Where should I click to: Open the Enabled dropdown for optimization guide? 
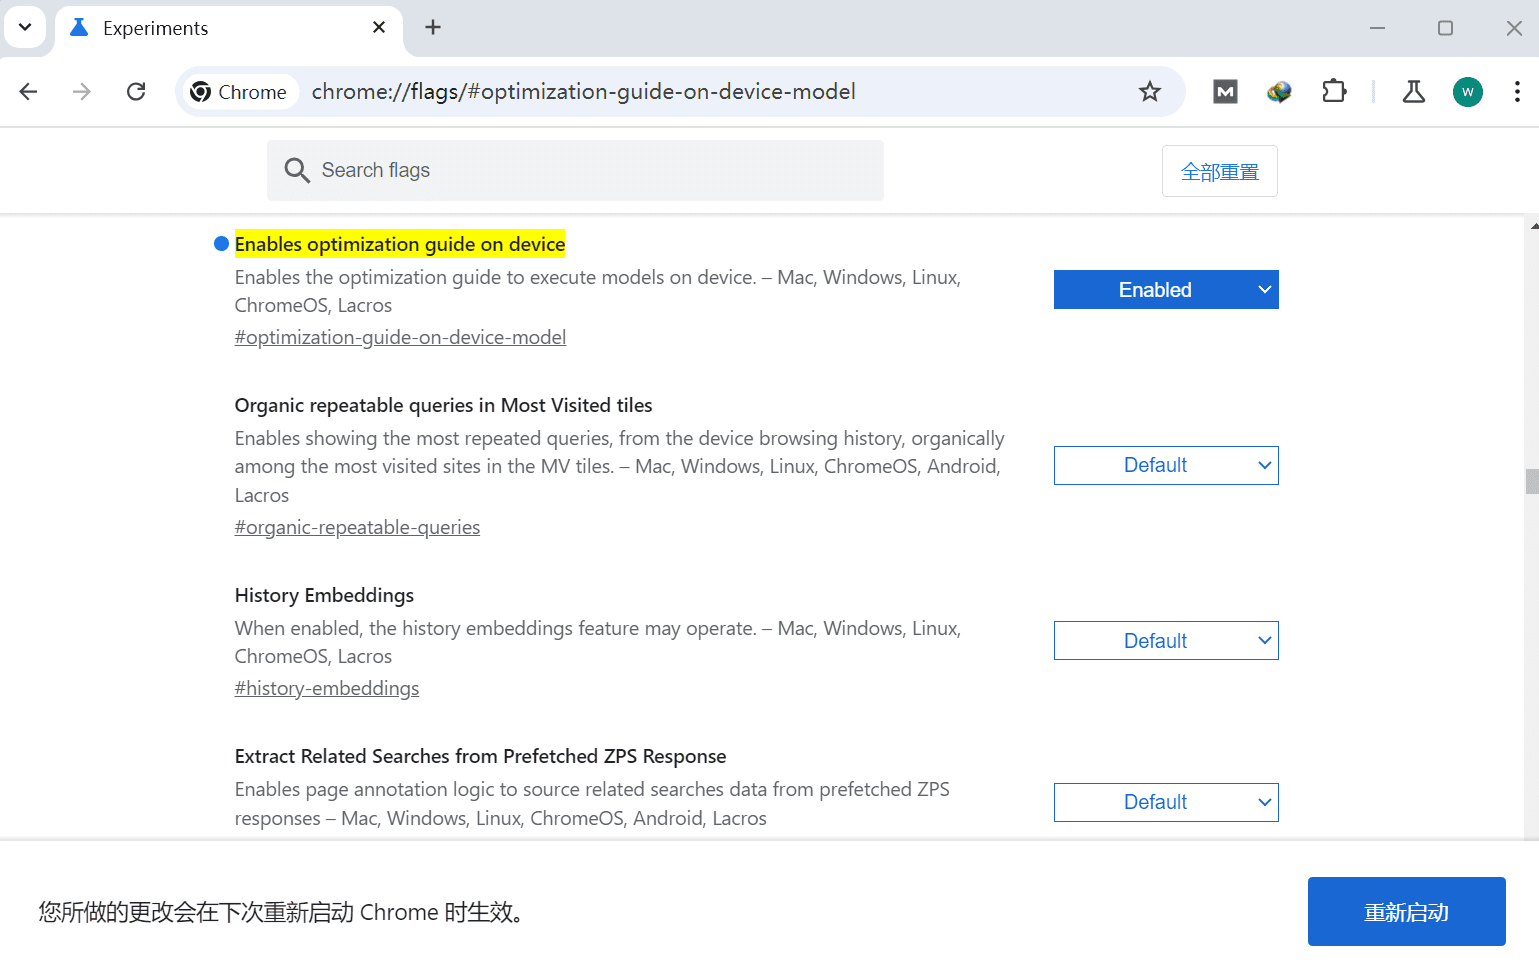1165,289
